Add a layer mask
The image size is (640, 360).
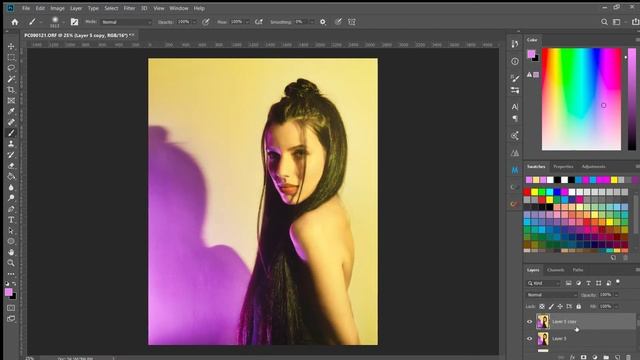point(583,357)
